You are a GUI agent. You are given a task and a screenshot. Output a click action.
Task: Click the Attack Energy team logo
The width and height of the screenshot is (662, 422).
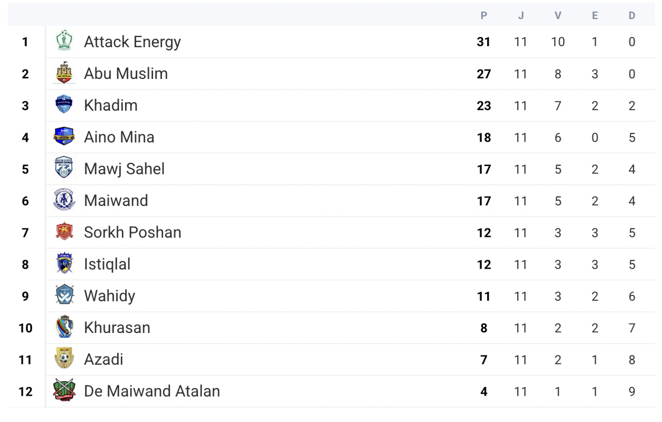64,42
